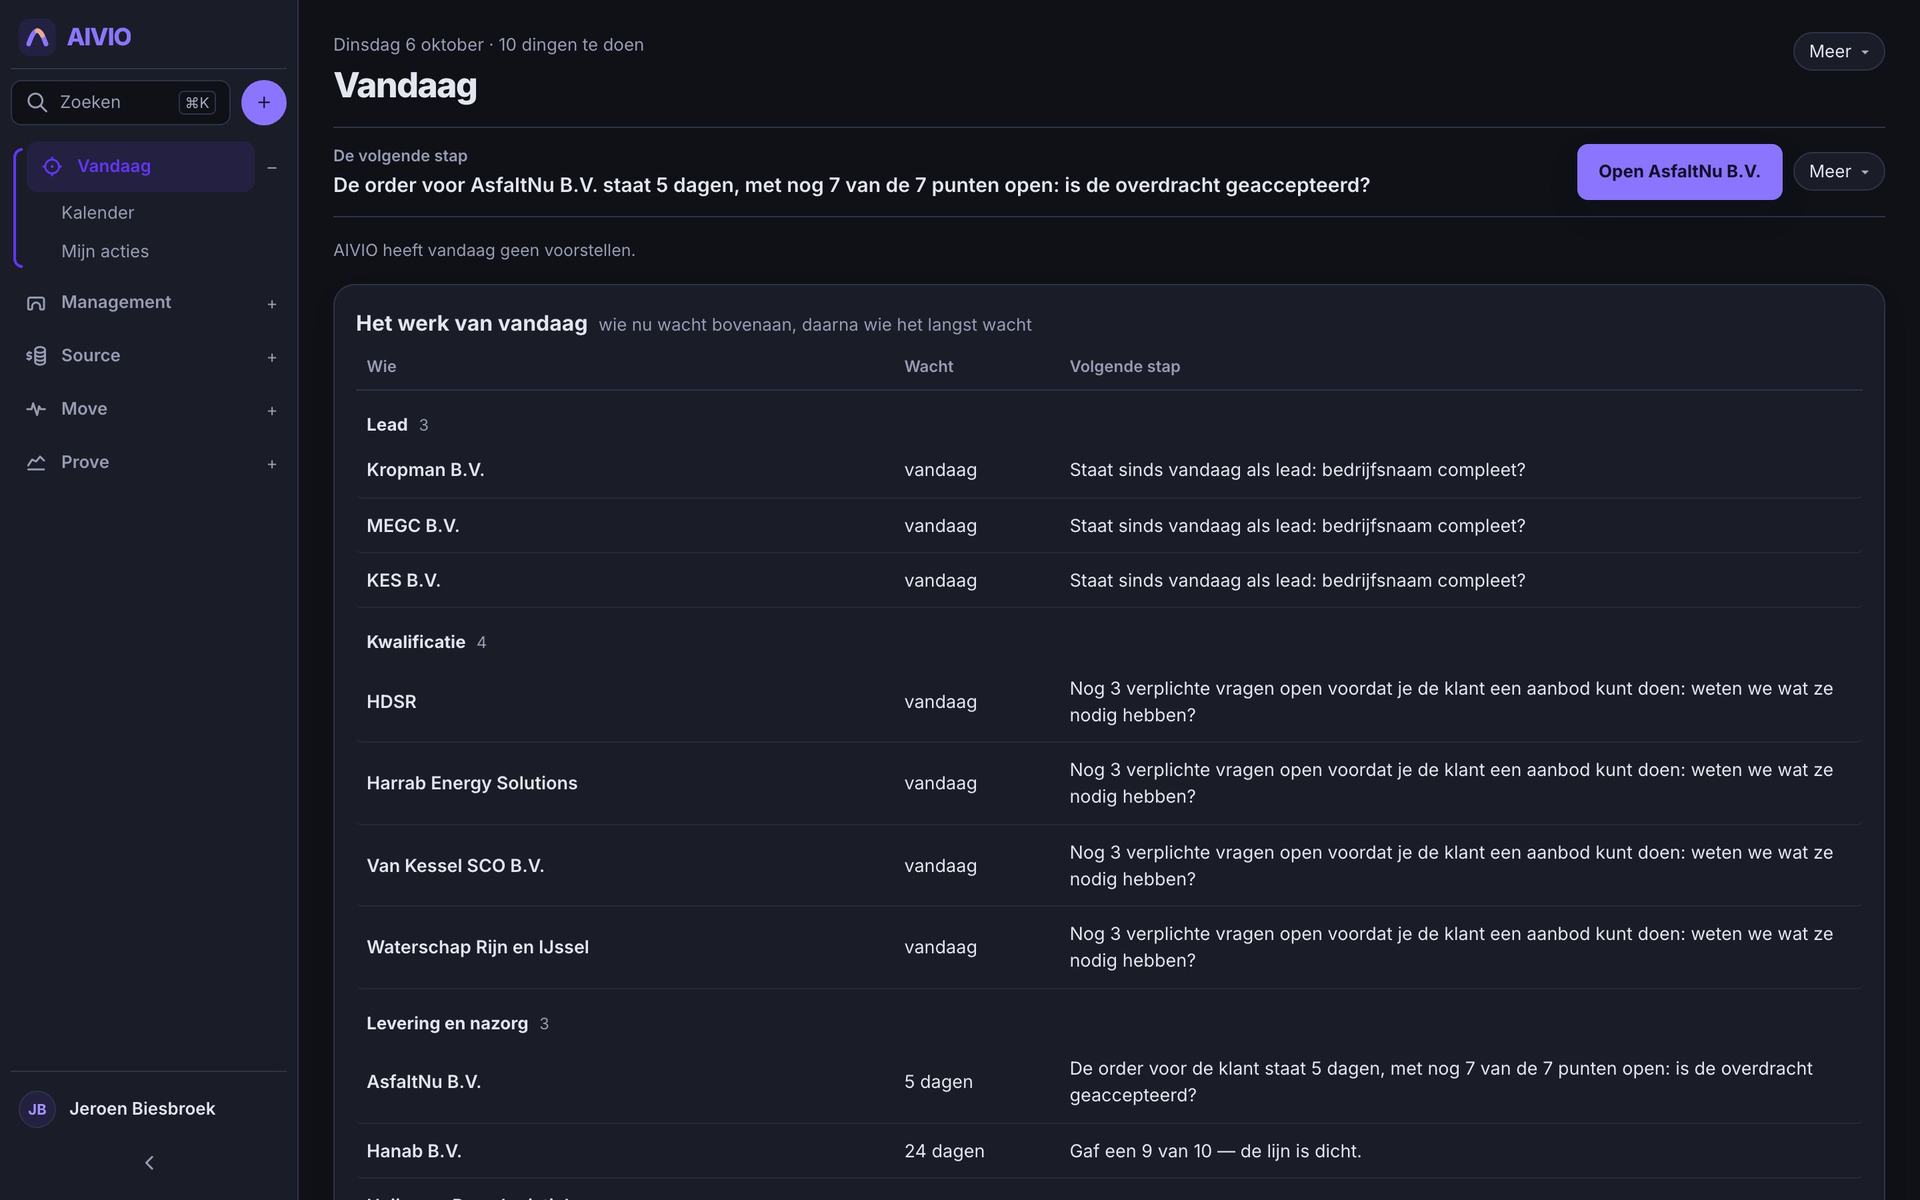Click the Open AsfaltNu B.V. button

1679,172
